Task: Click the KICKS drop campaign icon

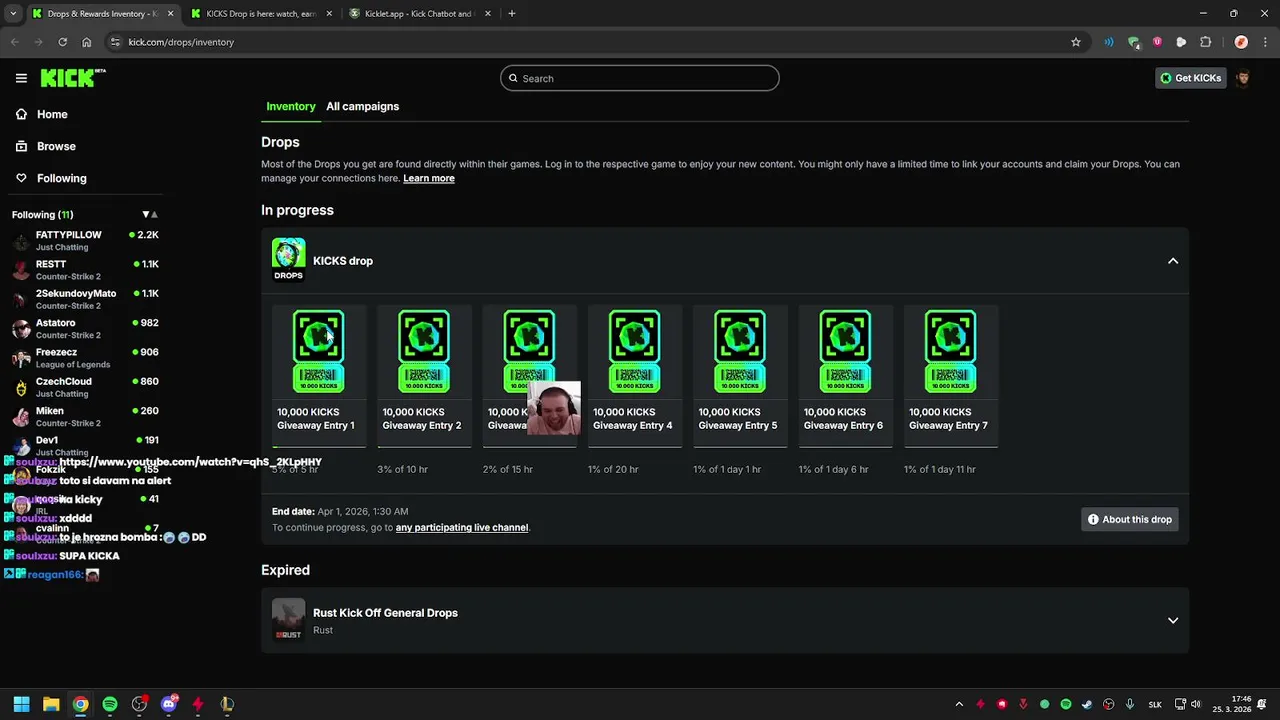Action: click(x=288, y=260)
